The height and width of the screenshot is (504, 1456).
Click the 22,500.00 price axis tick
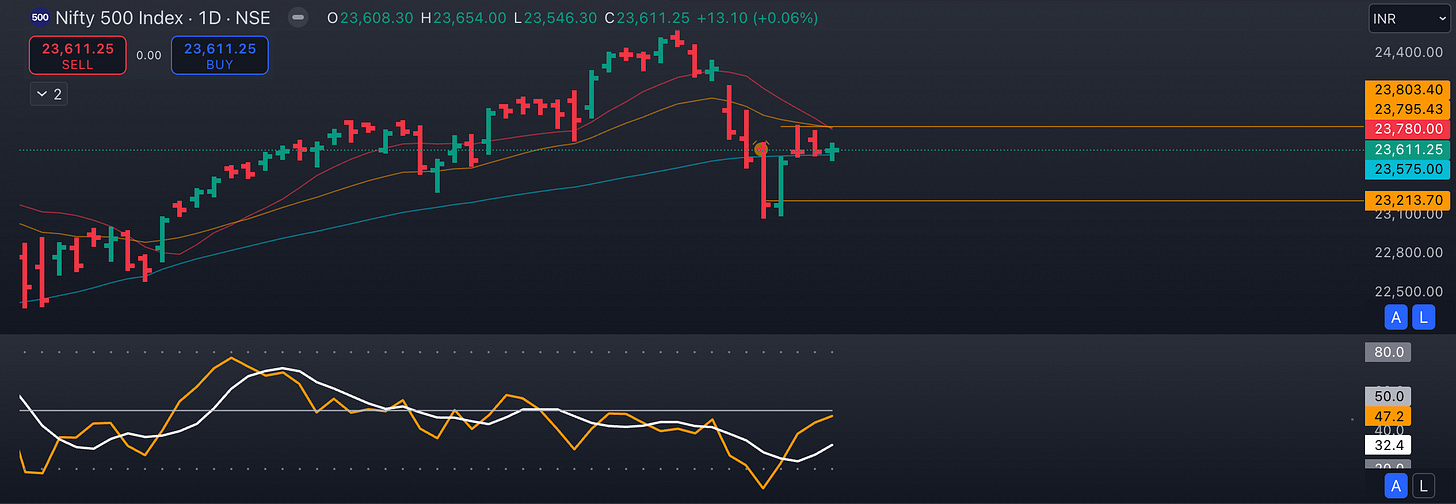[x=1410, y=291]
